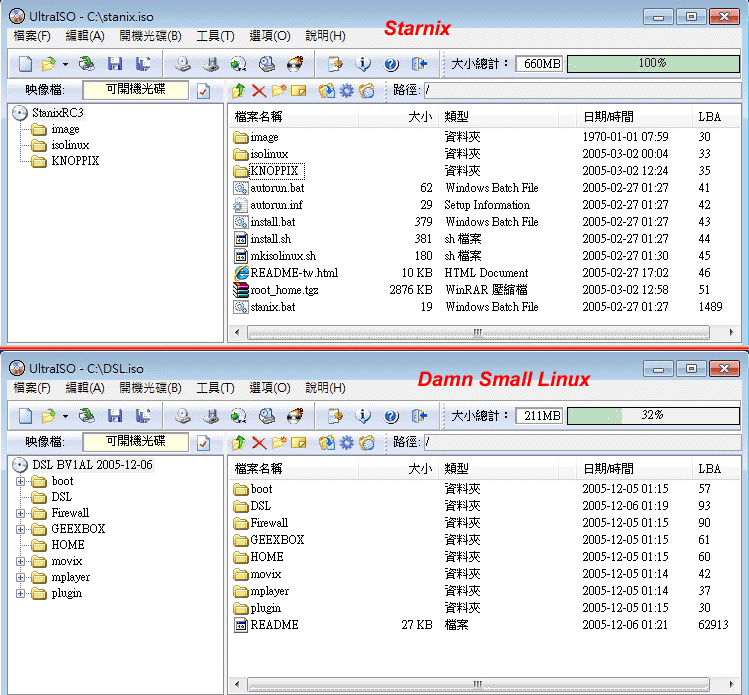This screenshot has height=695, width=749.
Task: Click green Up folder arrow in stanix.iso window
Action: click(x=238, y=90)
